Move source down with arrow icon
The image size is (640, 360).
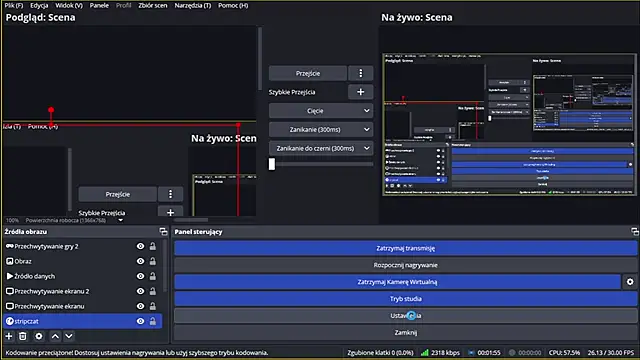[69, 336]
